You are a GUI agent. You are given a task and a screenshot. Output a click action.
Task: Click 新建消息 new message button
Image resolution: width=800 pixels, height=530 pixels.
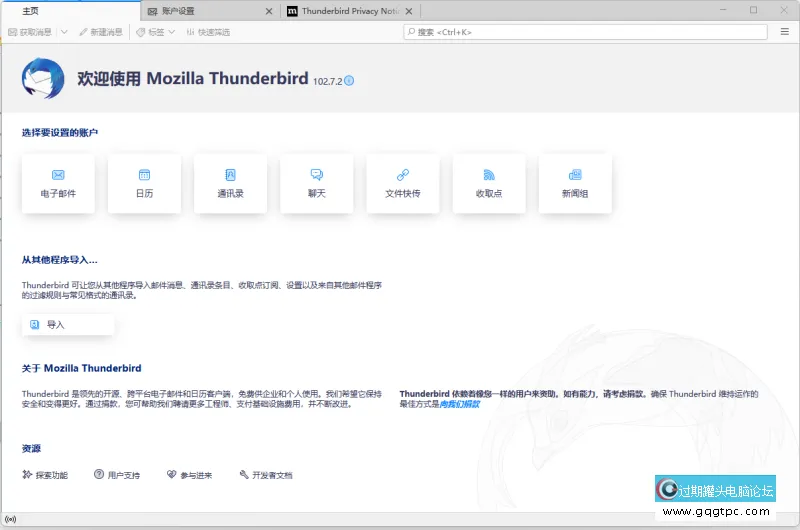[101, 32]
